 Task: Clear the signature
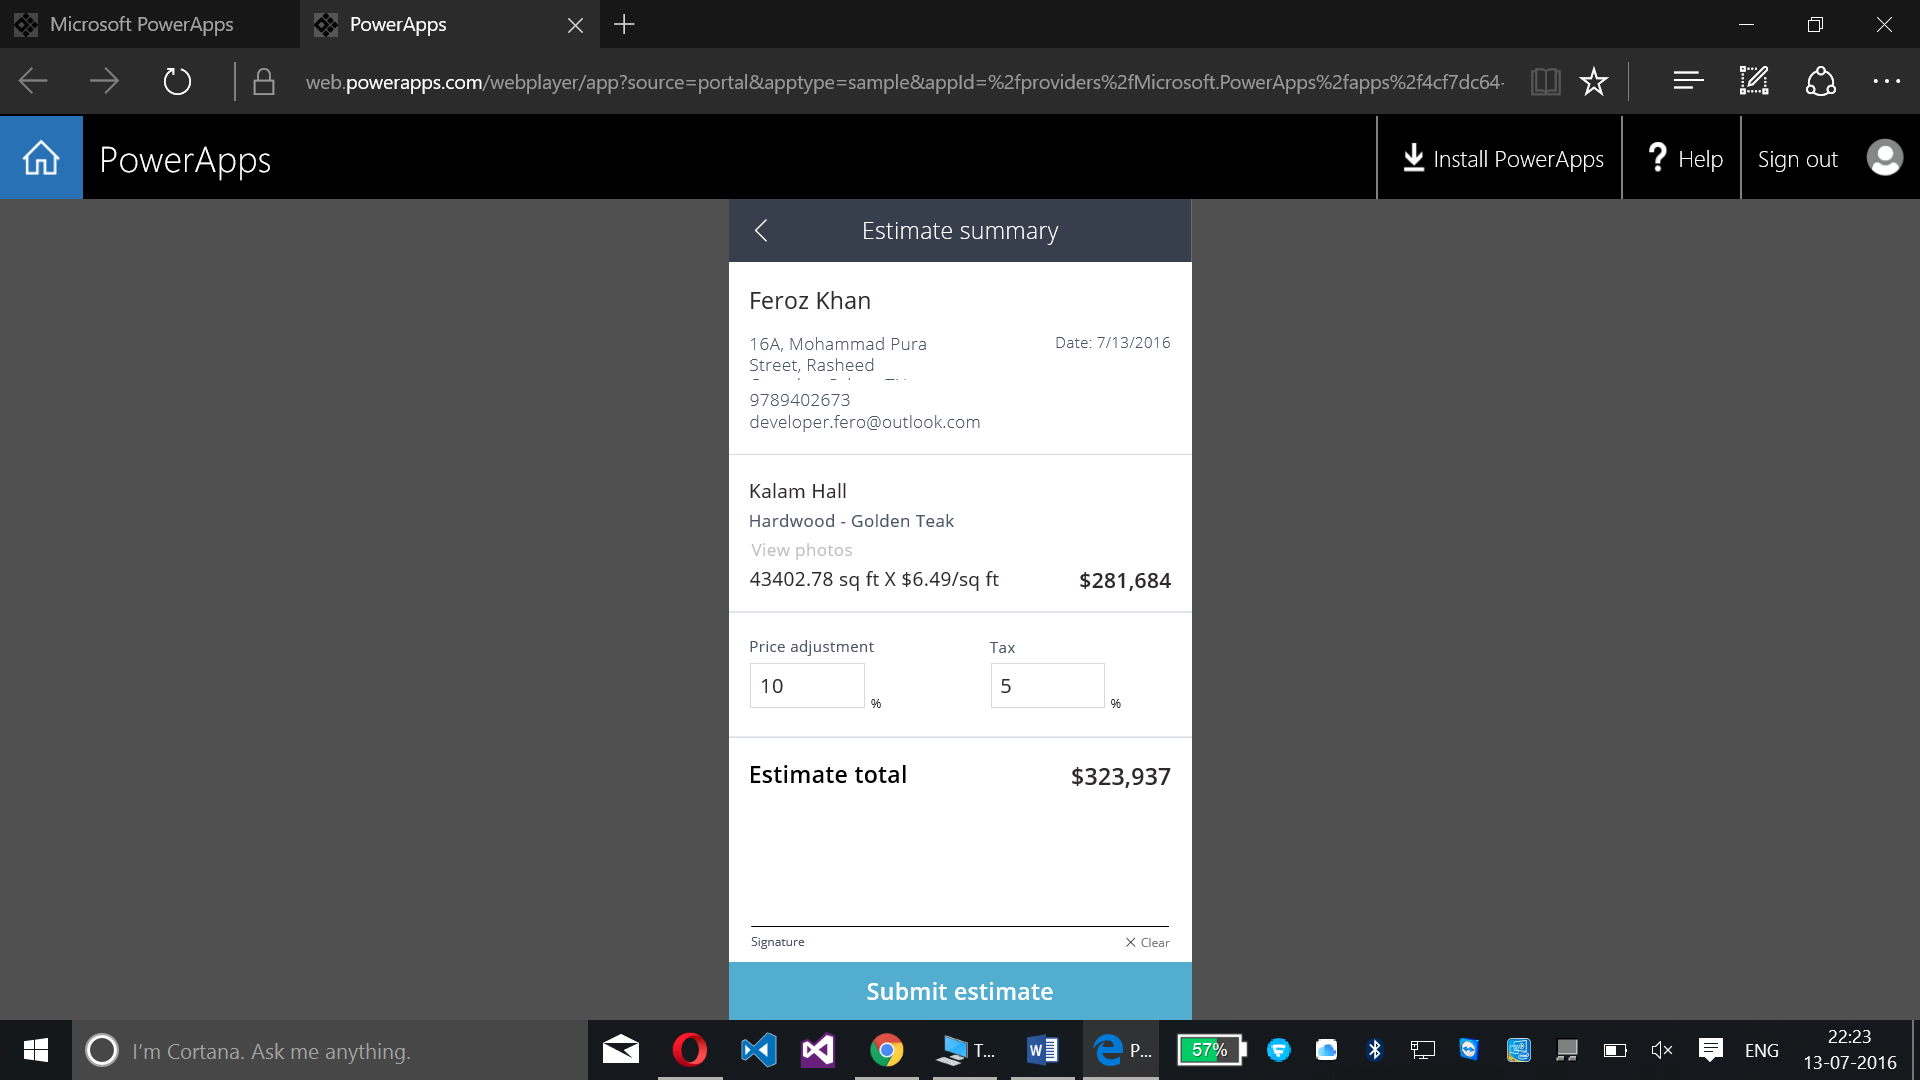click(x=1147, y=942)
